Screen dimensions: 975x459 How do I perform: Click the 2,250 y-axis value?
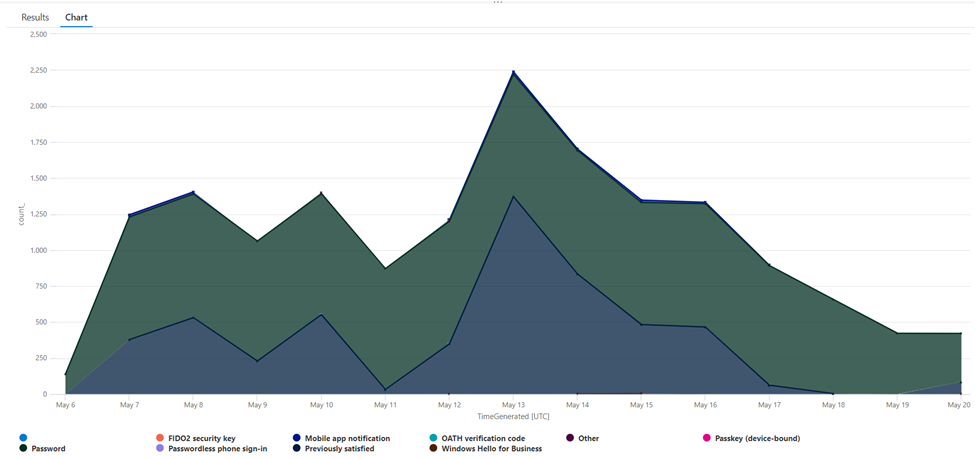38,70
